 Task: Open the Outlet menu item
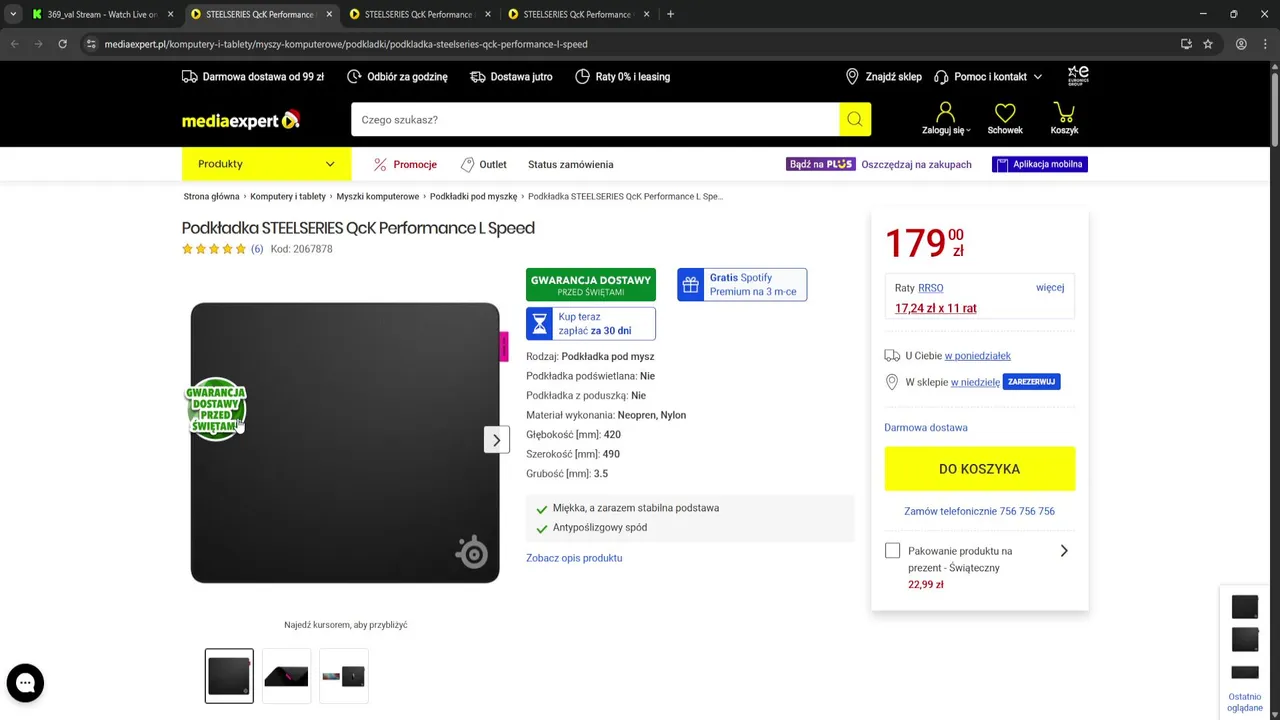point(484,164)
